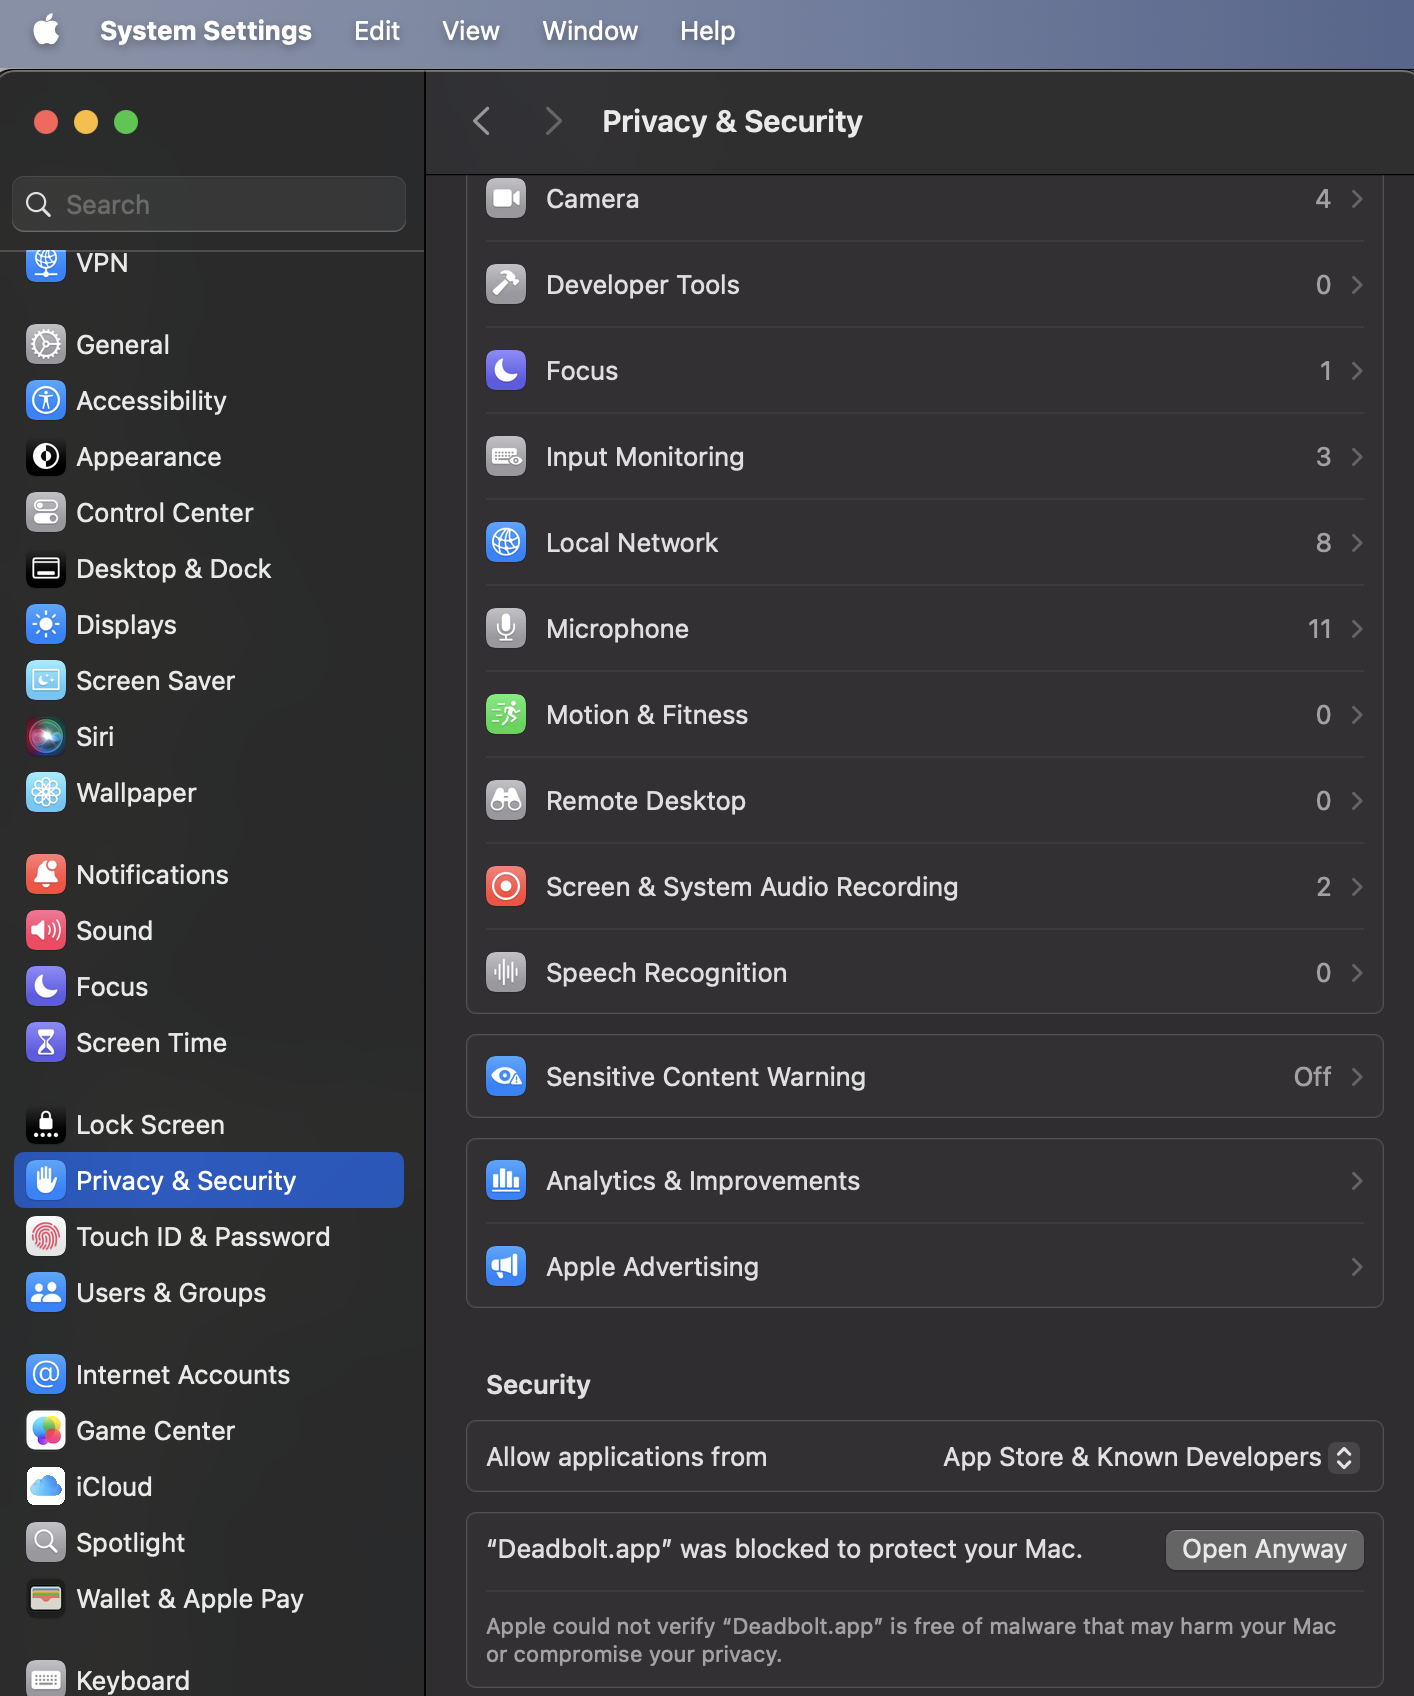Click the Motion & Fitness label
1414x1696 pixels.
pos(647,715)
